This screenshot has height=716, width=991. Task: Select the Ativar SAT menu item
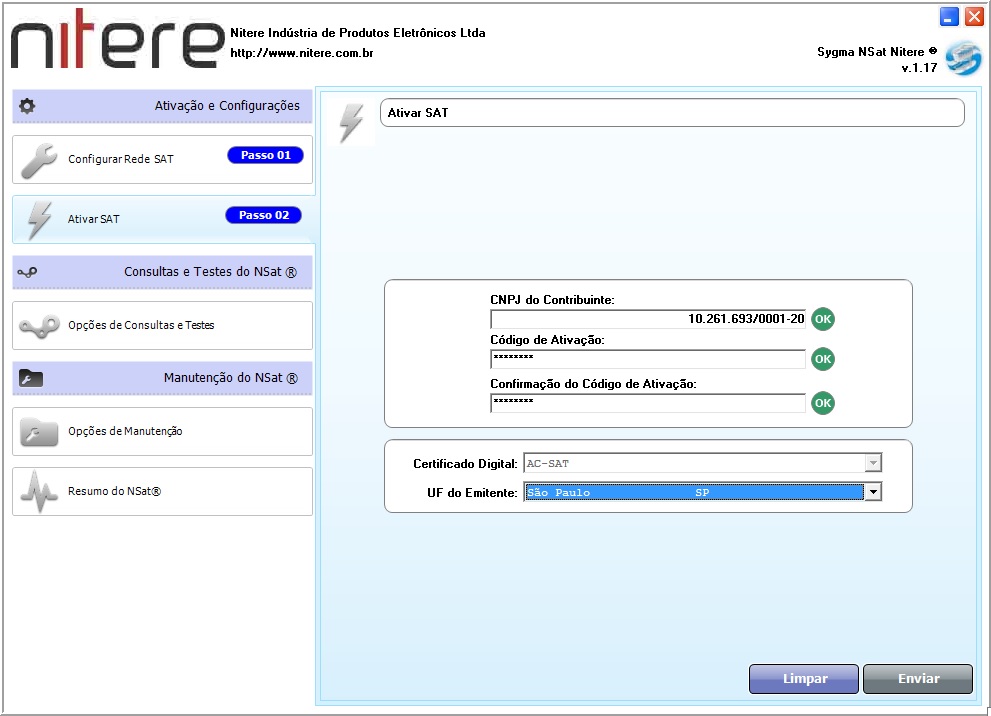162,219
